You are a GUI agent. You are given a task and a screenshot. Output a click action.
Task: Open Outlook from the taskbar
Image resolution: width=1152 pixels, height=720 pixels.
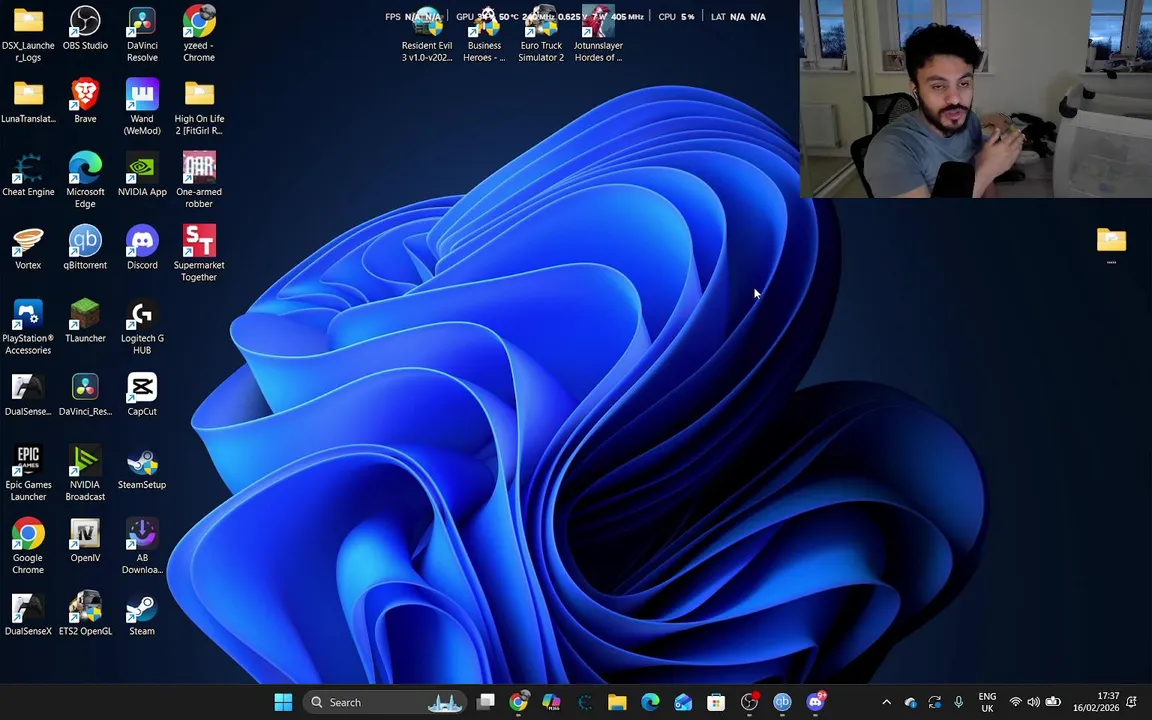[x=683, y=702]
